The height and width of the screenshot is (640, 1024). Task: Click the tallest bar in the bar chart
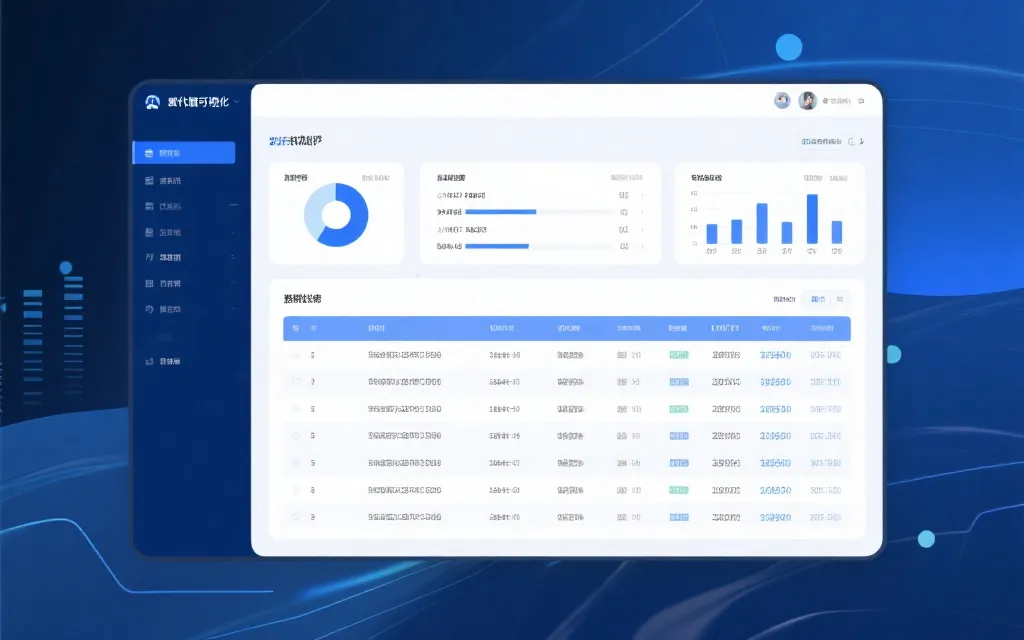pos(812,219)
